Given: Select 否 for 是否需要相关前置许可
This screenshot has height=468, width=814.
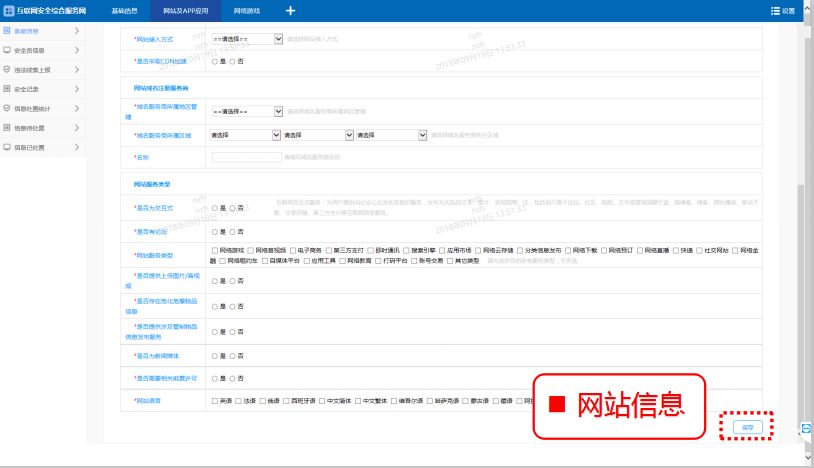Looking at the screenshot, I should click(233, 379).
